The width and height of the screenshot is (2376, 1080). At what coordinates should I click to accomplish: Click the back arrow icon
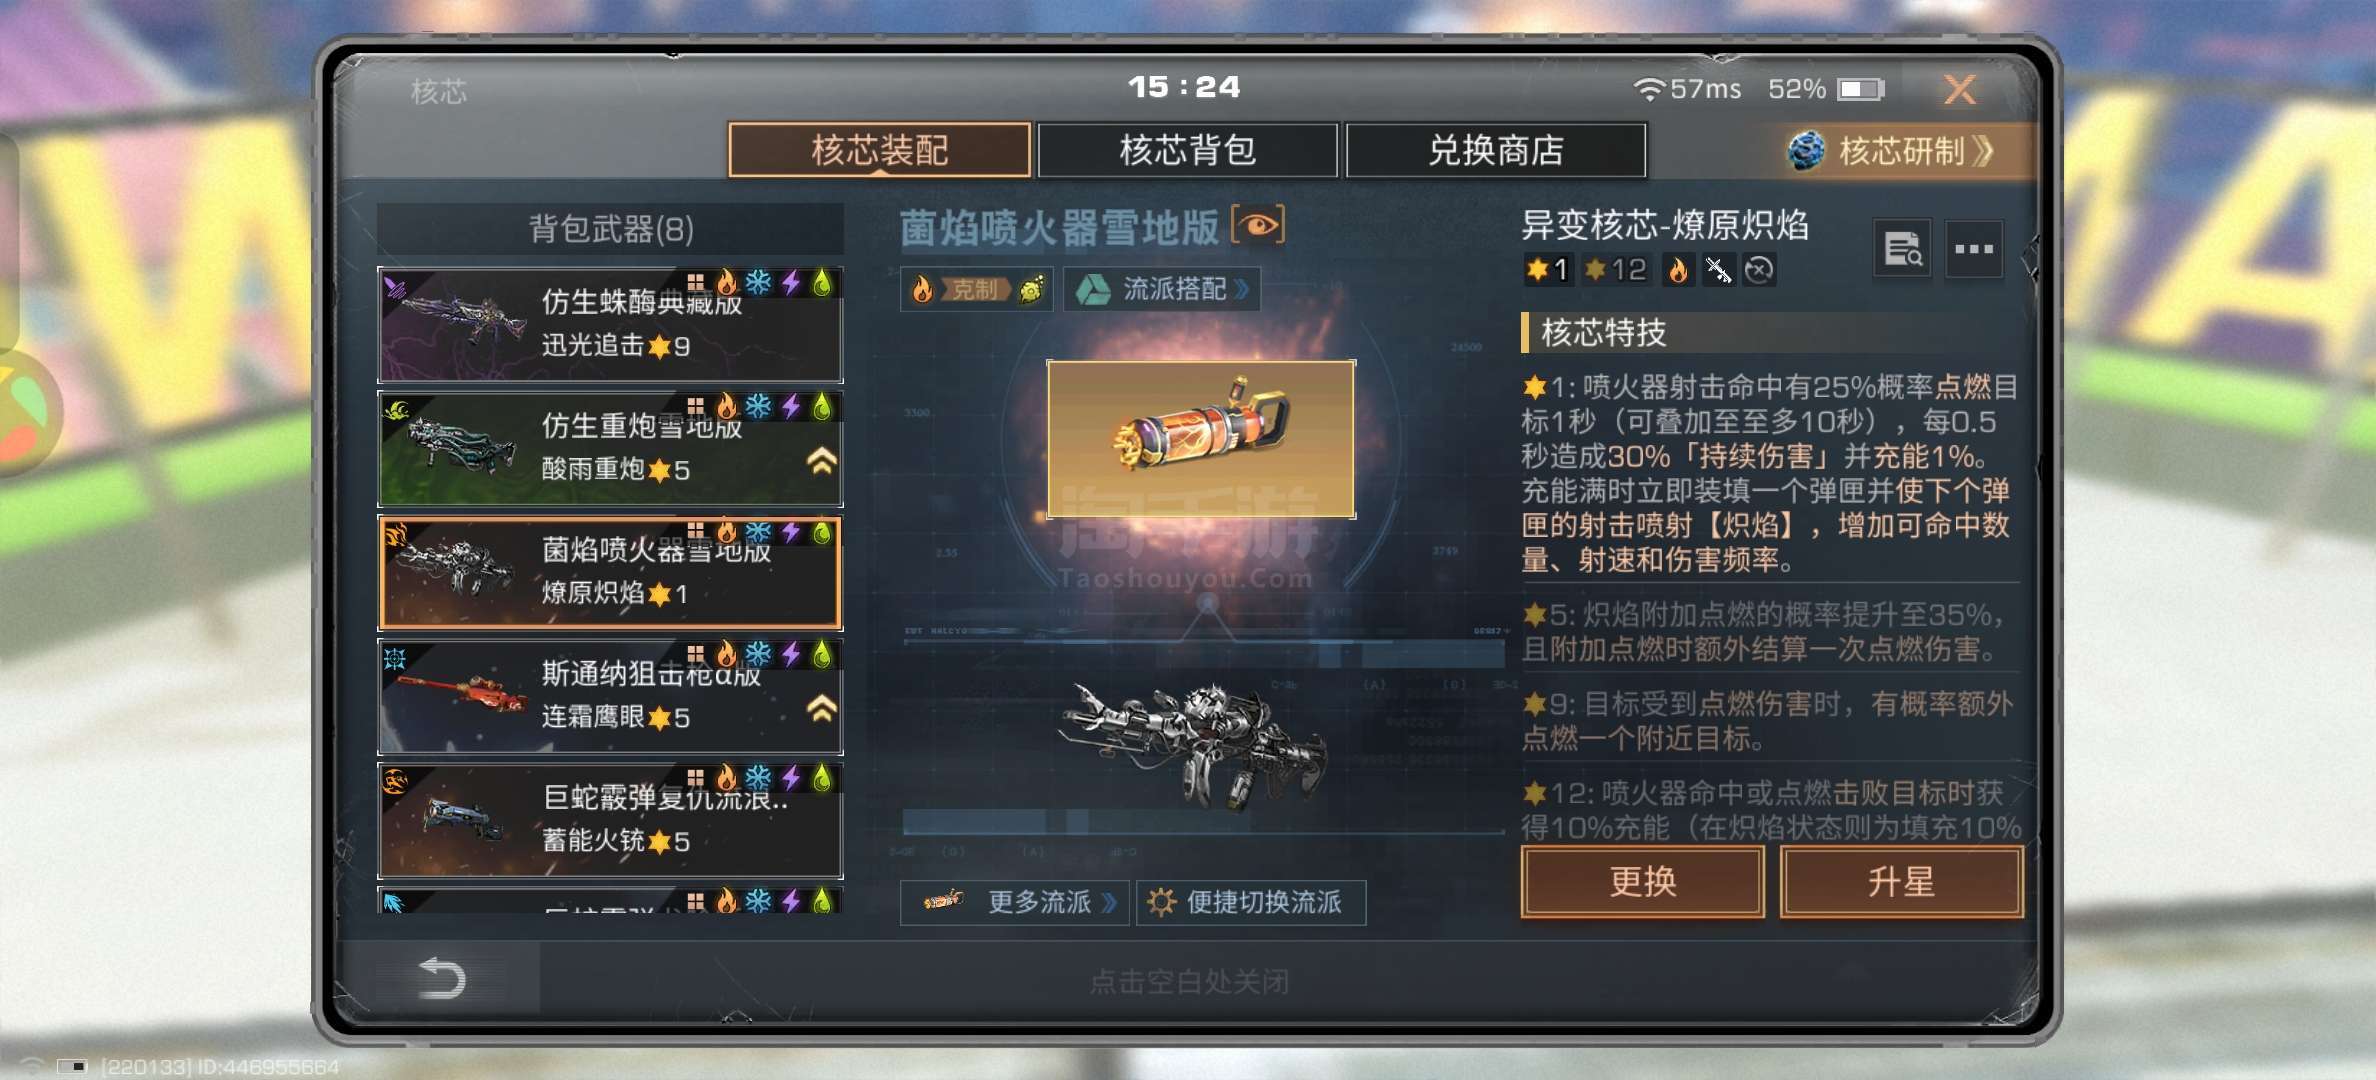pos(441,977)
